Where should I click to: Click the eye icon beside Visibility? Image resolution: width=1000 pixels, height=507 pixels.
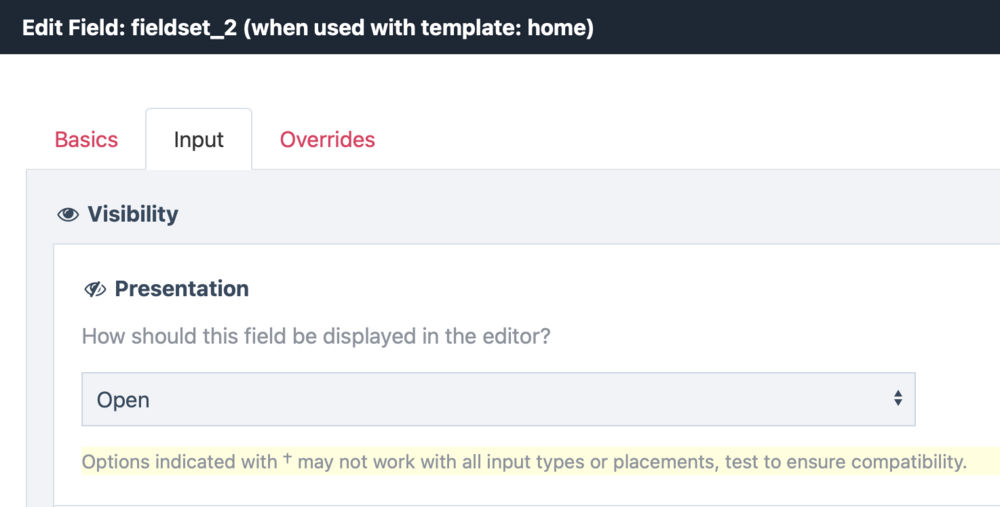pos(68,214)
